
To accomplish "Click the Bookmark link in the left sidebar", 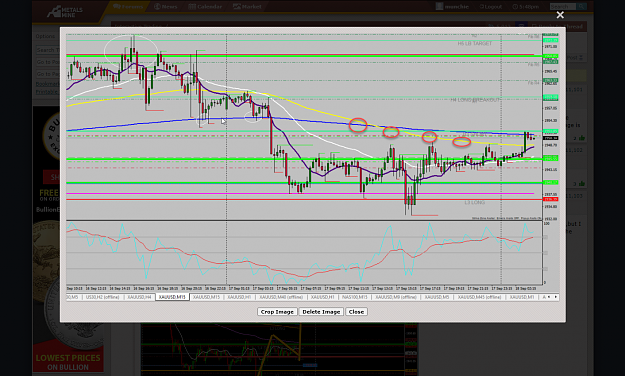I will 47,84.
